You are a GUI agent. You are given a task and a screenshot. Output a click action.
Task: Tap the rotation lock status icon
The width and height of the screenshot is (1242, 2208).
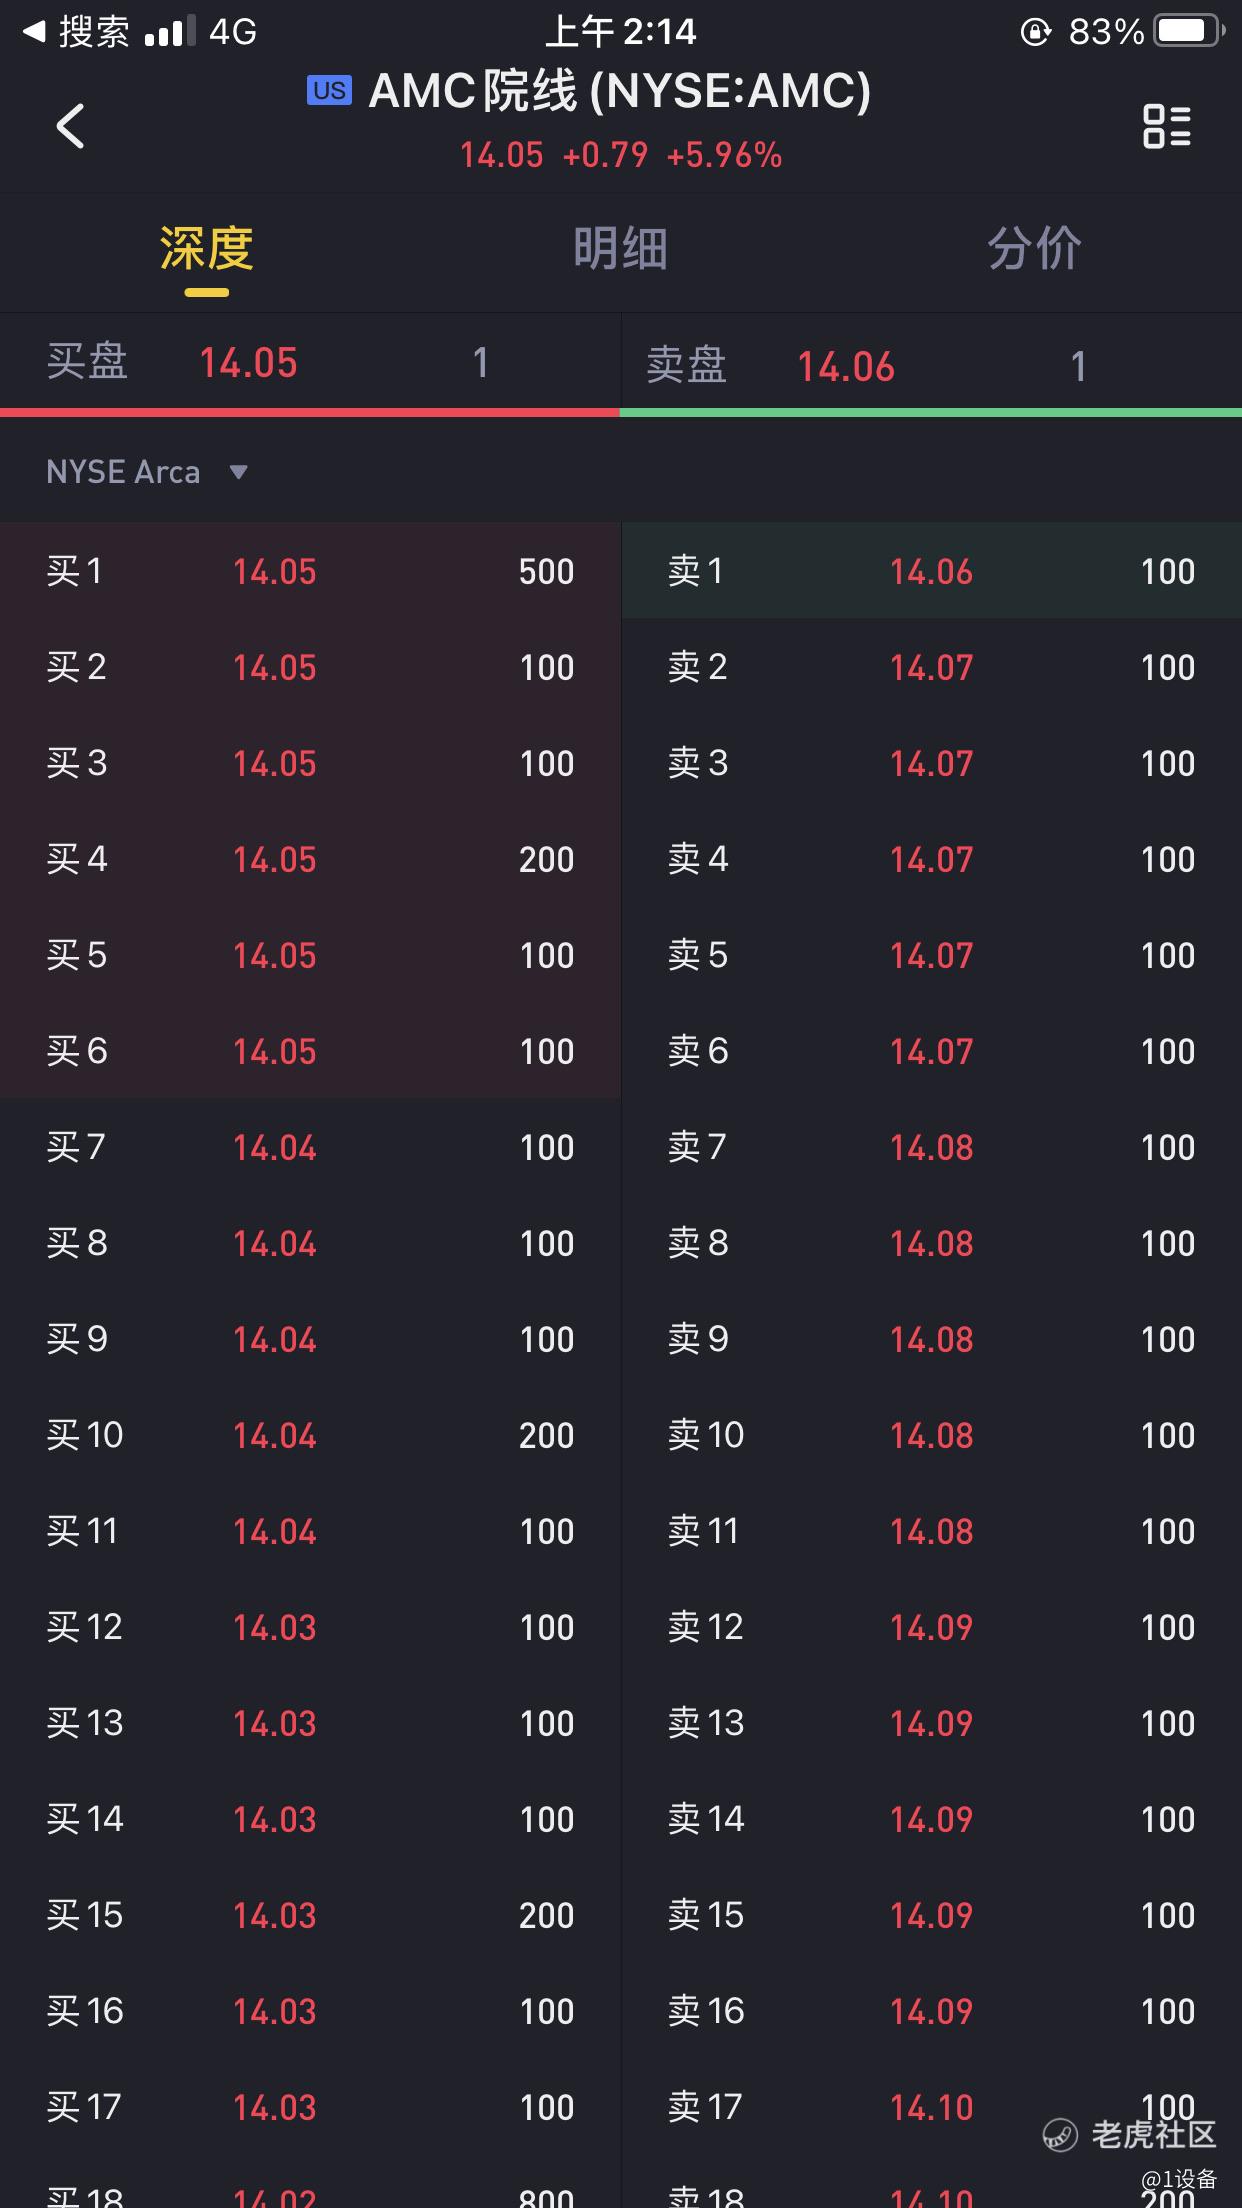pos(1035,32)
